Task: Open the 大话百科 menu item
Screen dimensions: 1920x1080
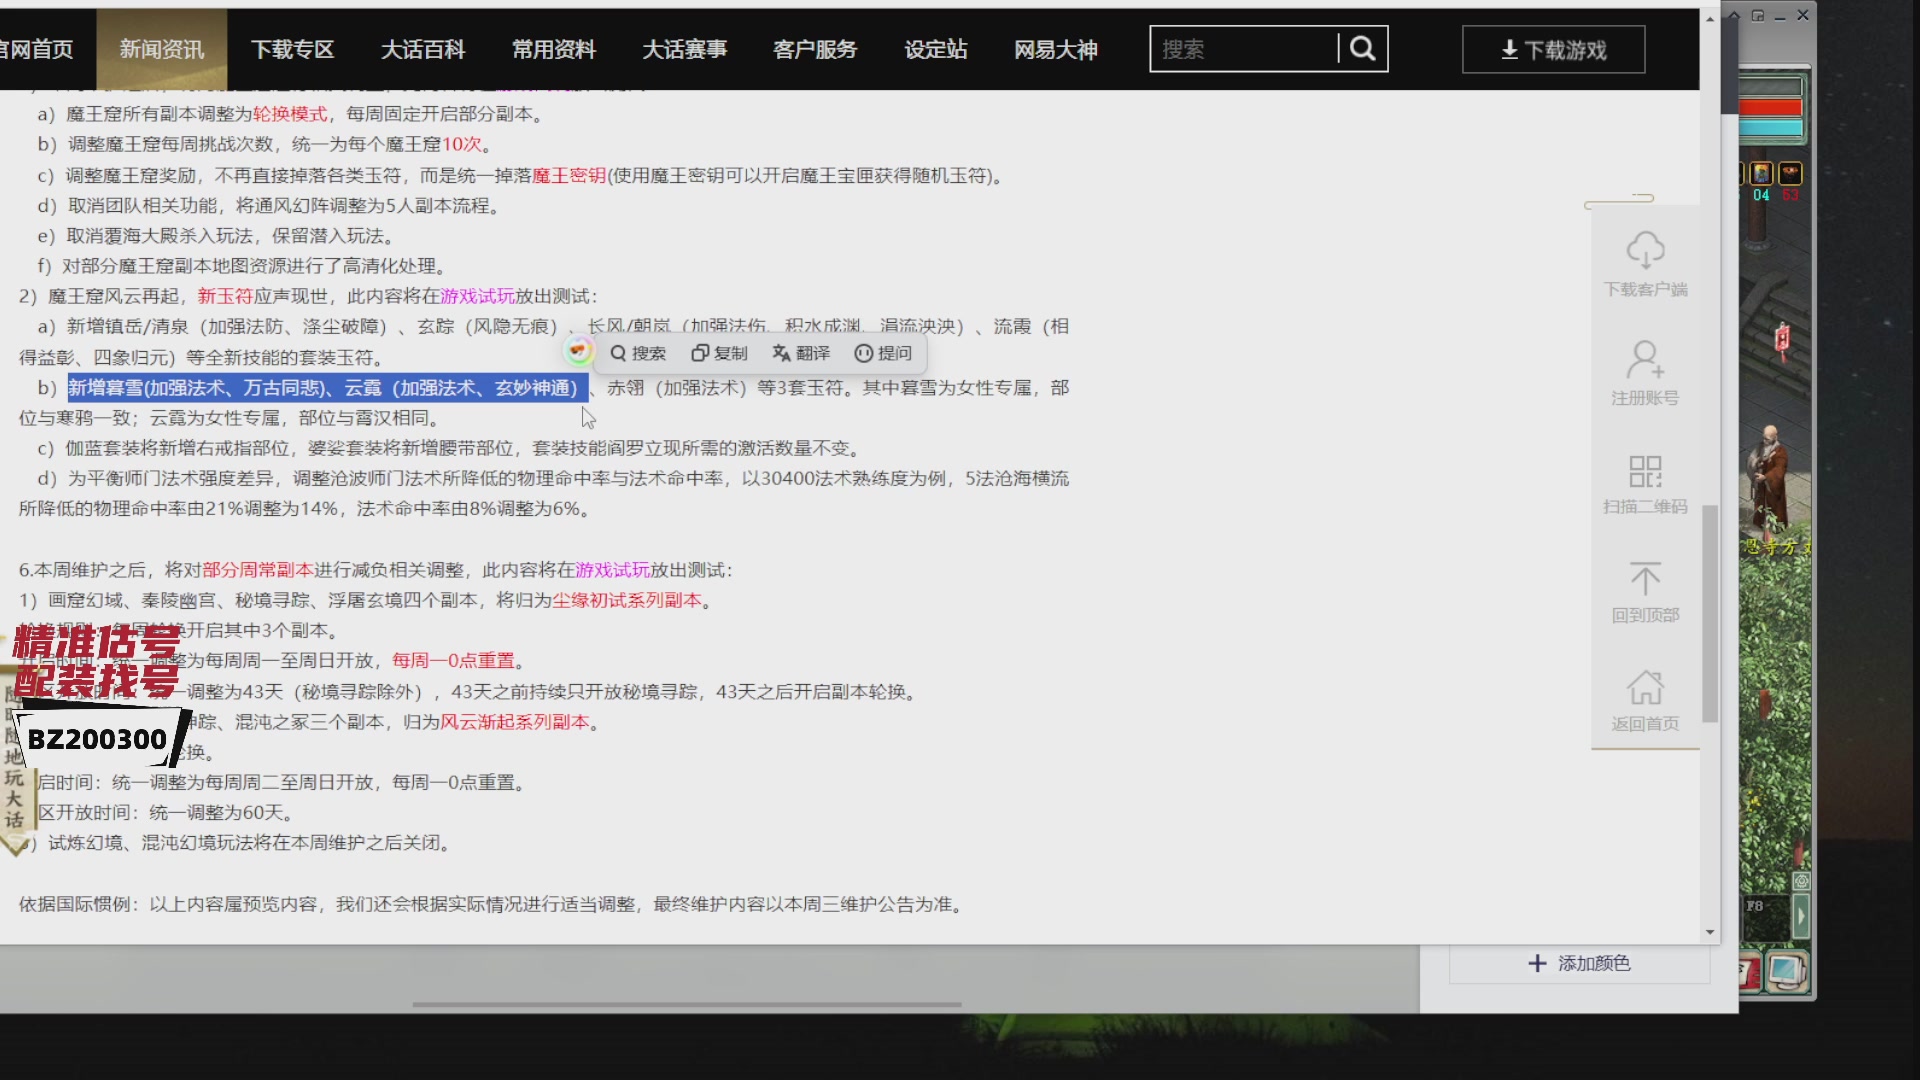Action: (x=423, y=48)
